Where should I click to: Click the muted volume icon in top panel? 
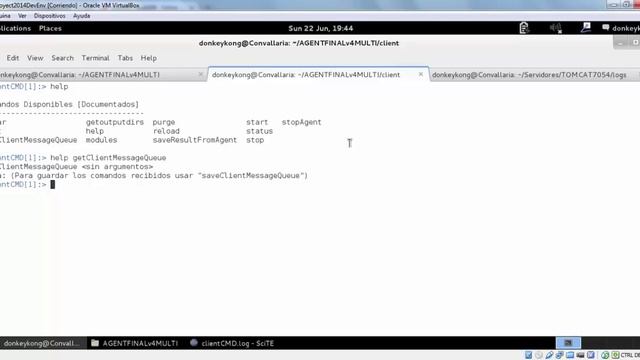tap(556, 28)
